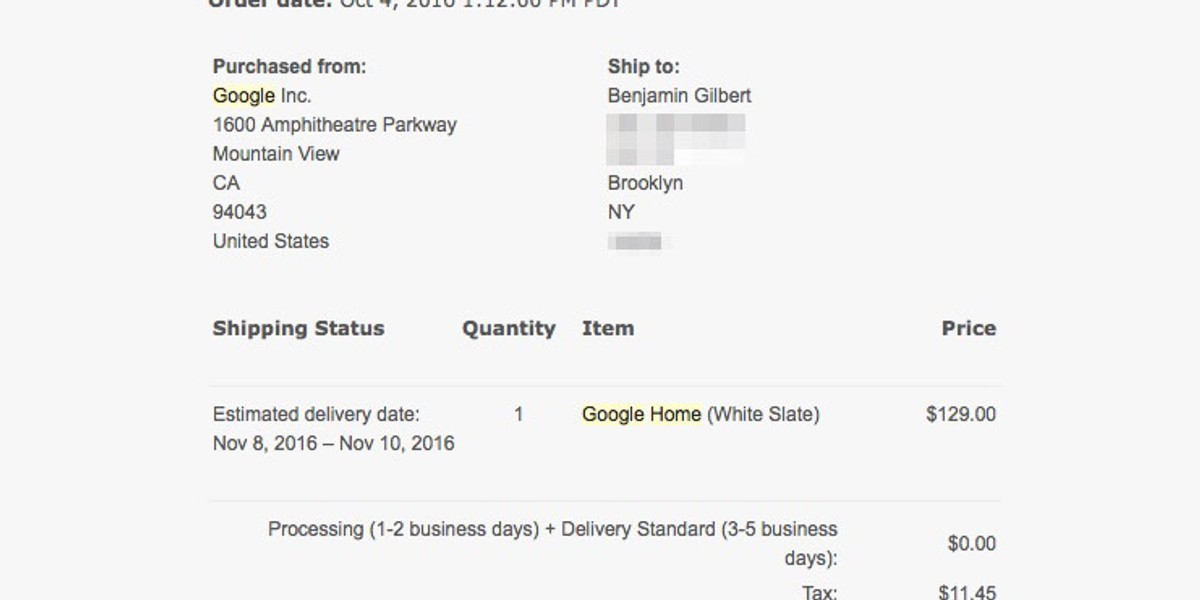Screen dimensions: 1200x600
Task: Click the $129.00 item price
Action: (961, 414)
